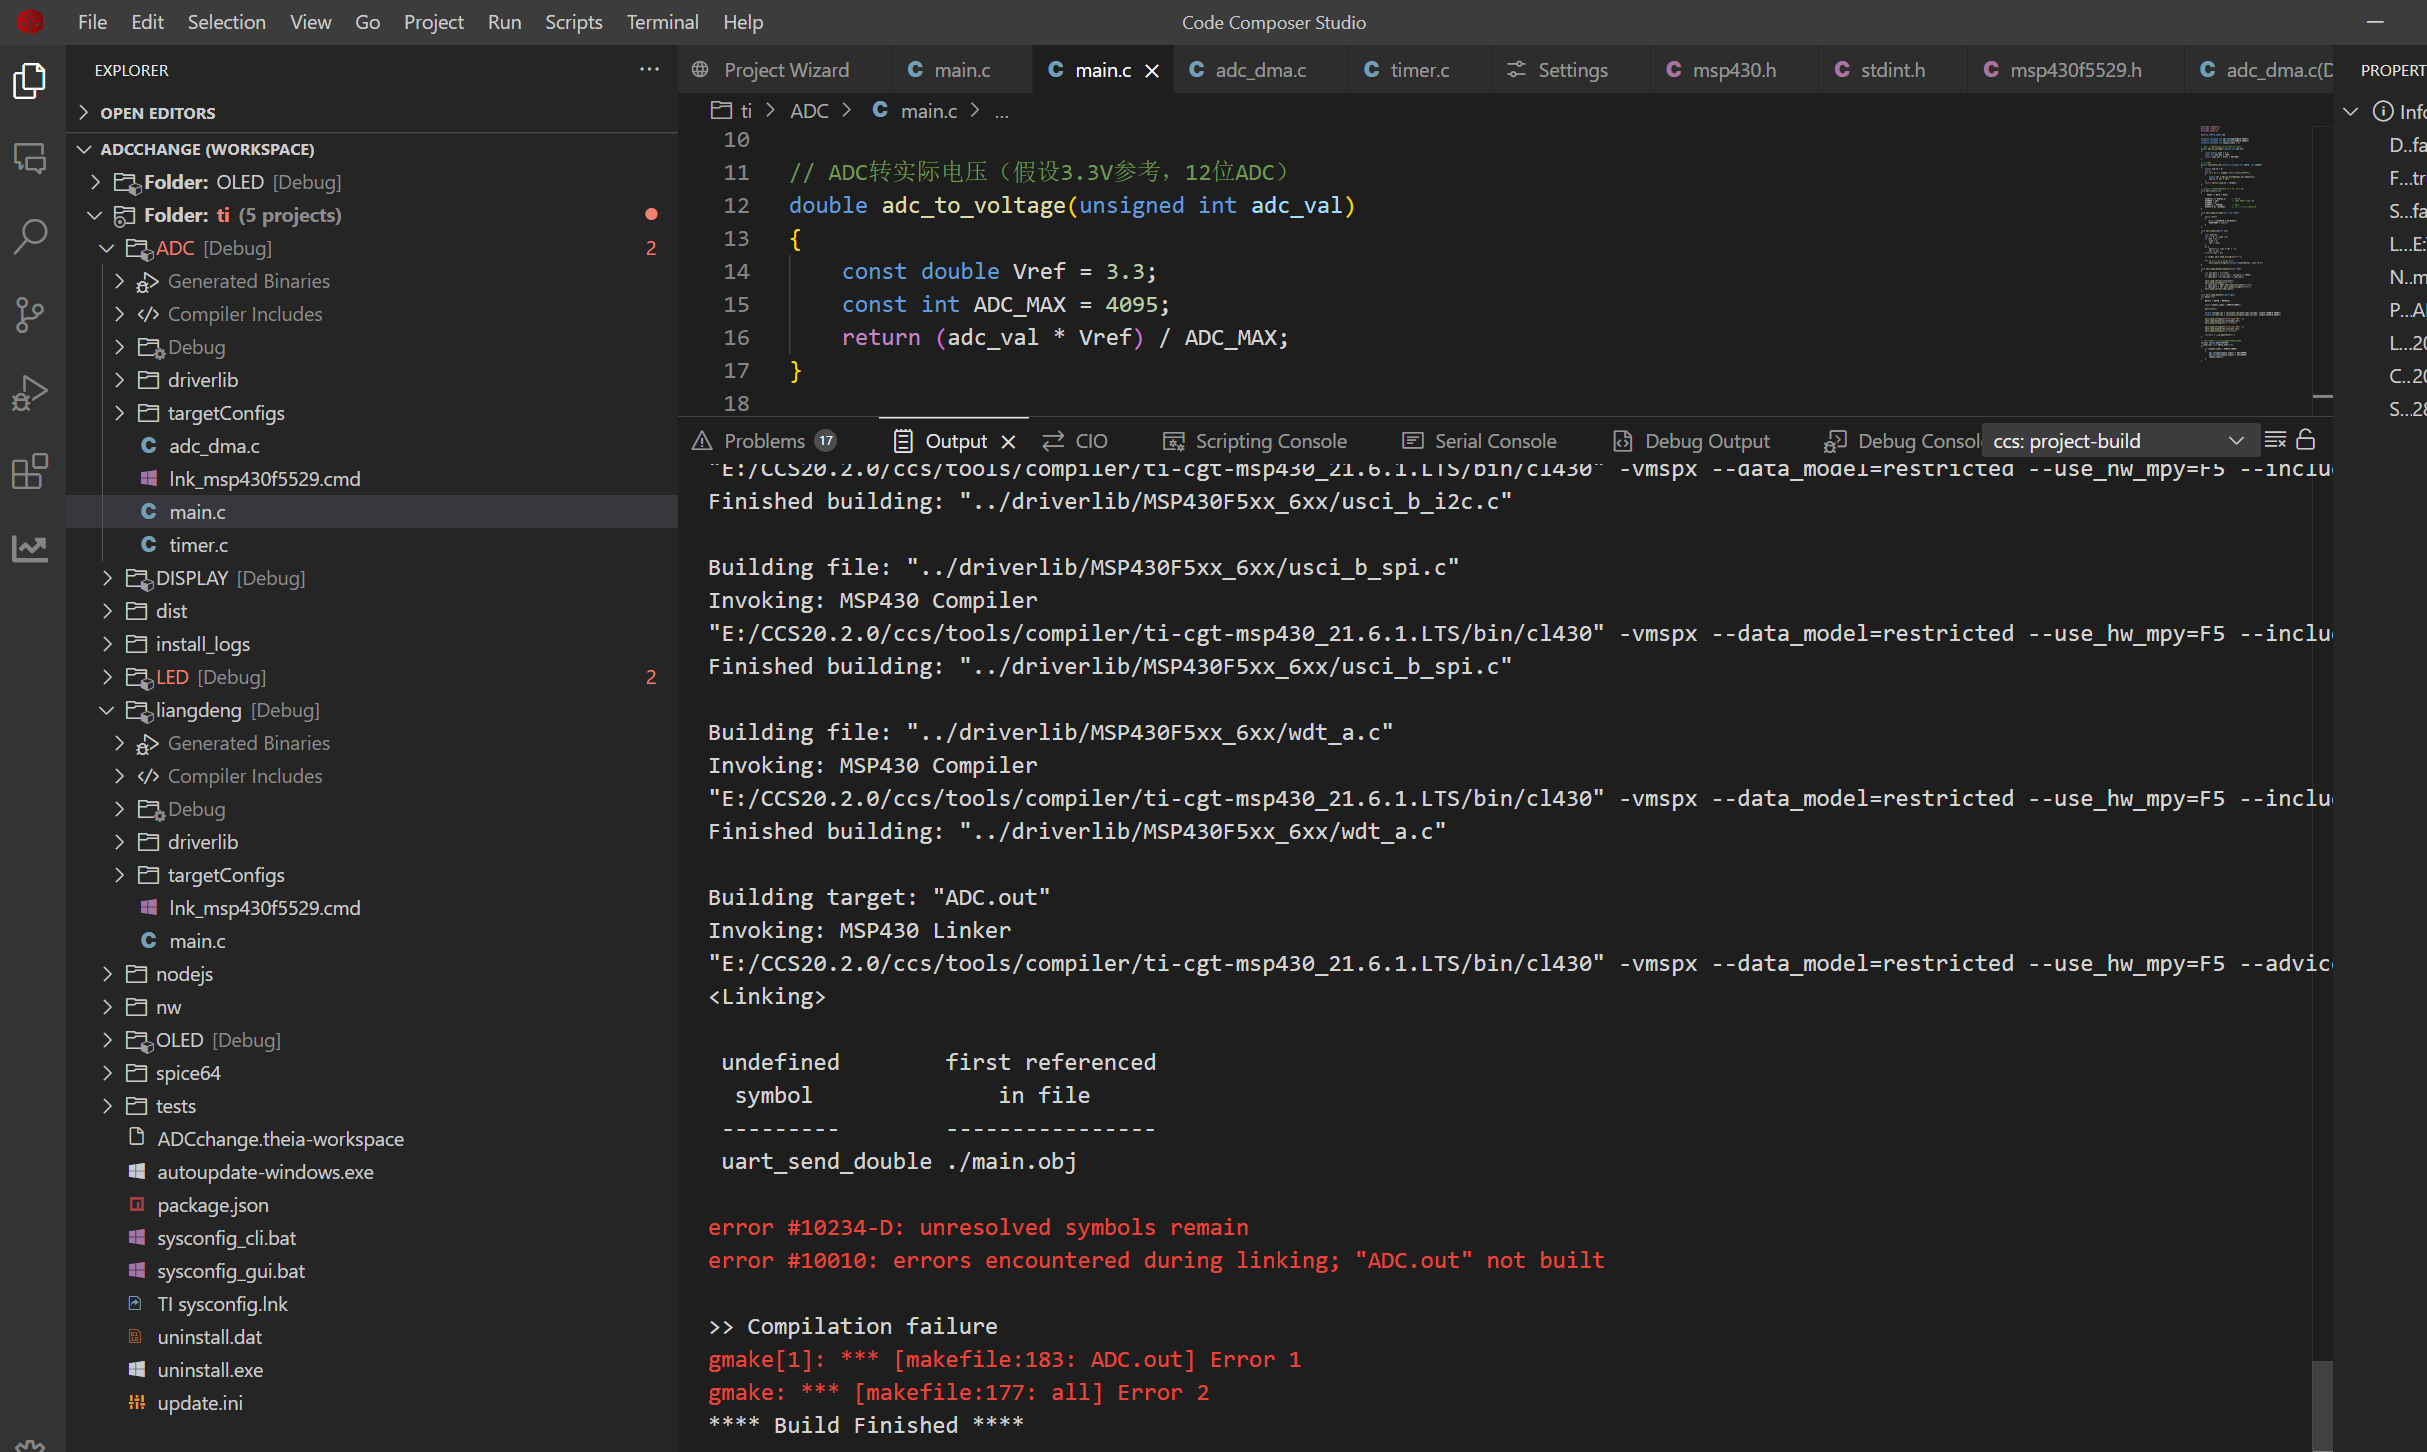This screenshot has width=2427, height=1452.
Task: Click the clear output icon
Action: (x=2275, y=440)
